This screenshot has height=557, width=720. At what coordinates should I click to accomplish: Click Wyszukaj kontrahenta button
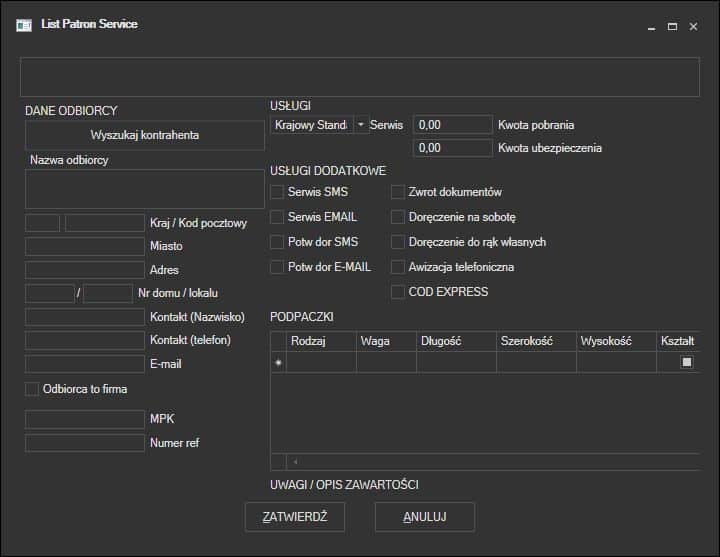pyautogui.click(x=145, y=135)
